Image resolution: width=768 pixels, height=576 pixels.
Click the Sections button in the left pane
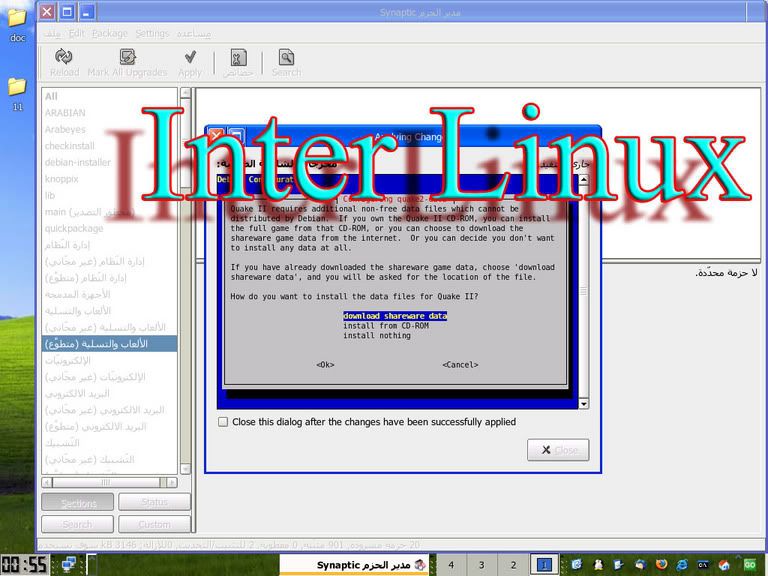[x=78, y=503]
